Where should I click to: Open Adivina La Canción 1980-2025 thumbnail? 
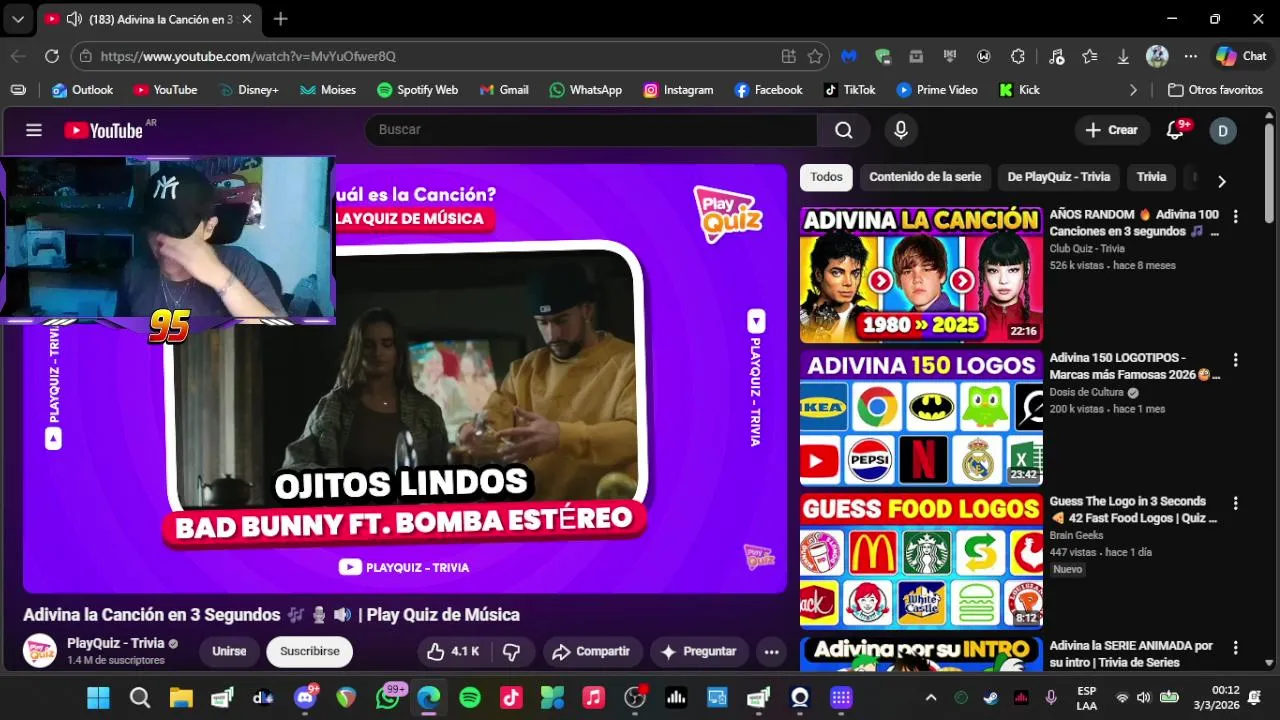pos(921,275)
